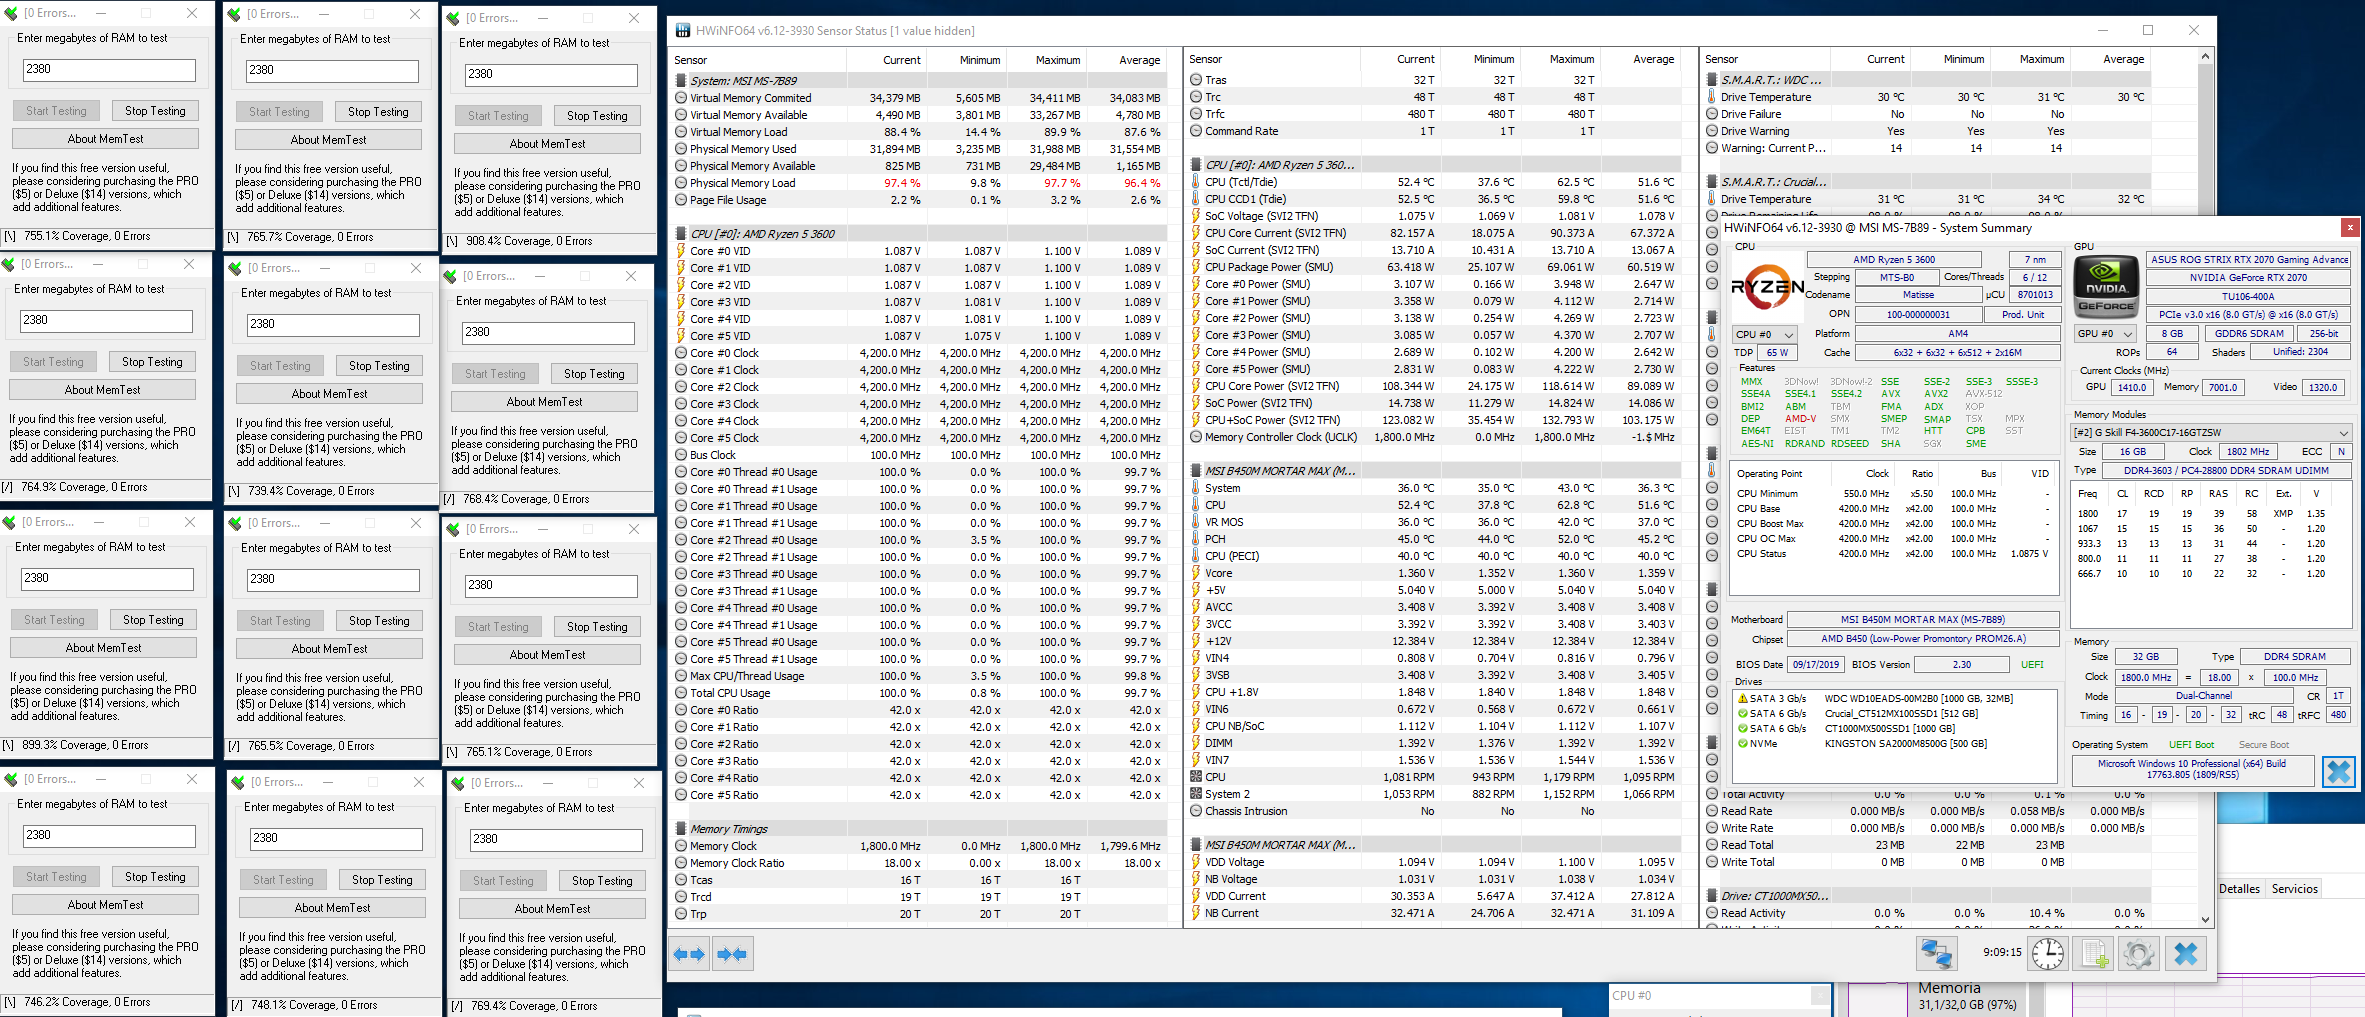Click MemTest title icon in 899.3% coverage window

[9, 522]
